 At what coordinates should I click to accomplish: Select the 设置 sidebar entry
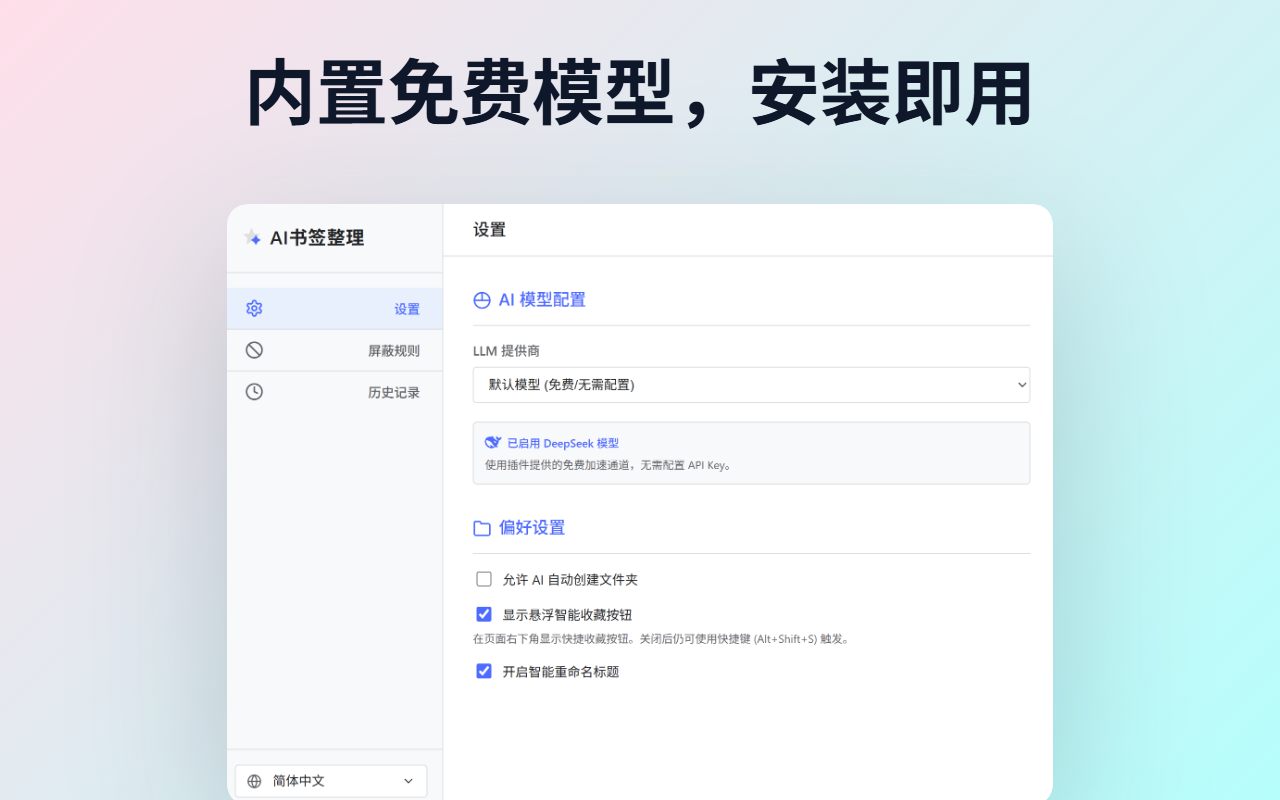[x=407, y=308]
